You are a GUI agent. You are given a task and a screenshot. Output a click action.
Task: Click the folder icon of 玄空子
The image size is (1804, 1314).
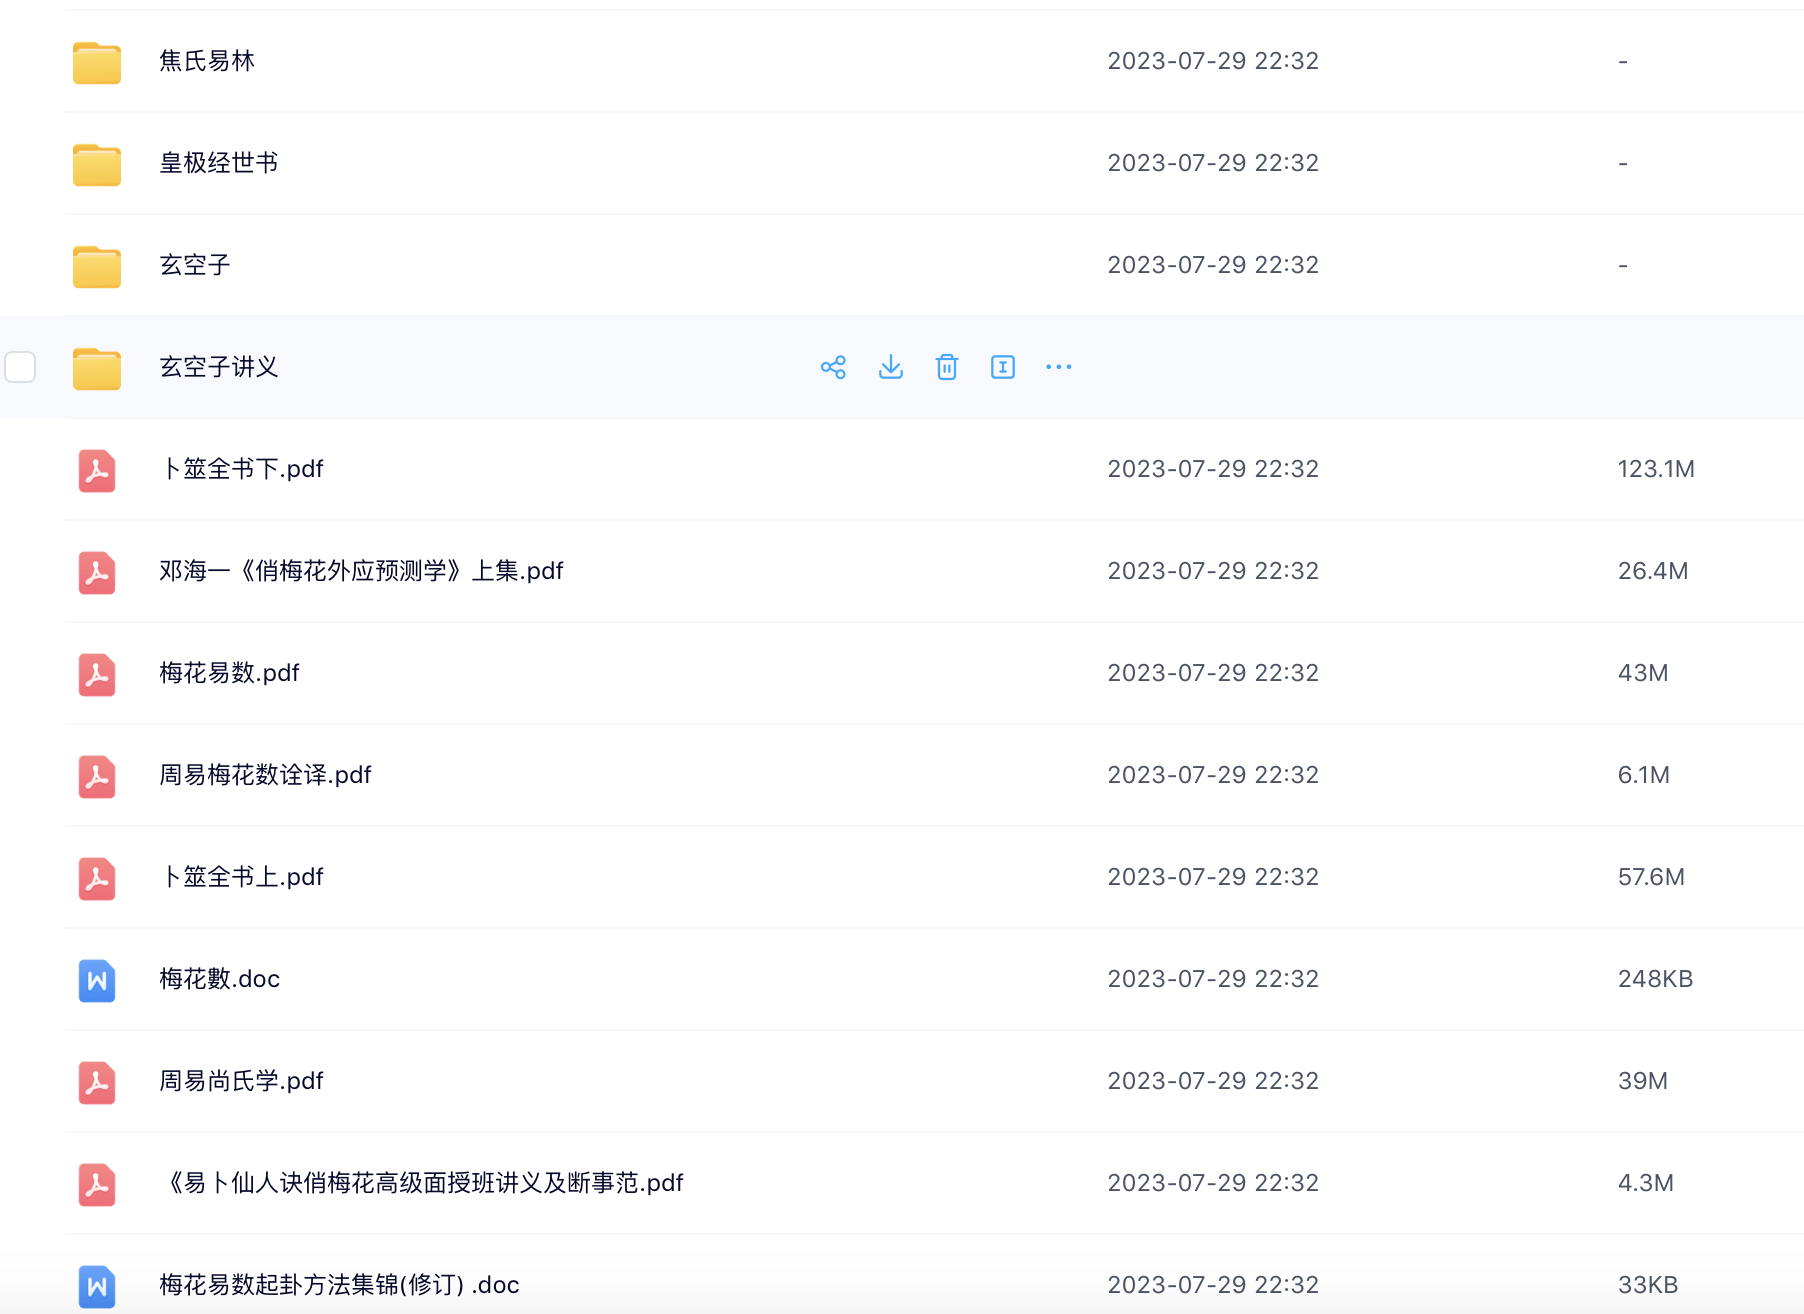click(x=96, y=265)
